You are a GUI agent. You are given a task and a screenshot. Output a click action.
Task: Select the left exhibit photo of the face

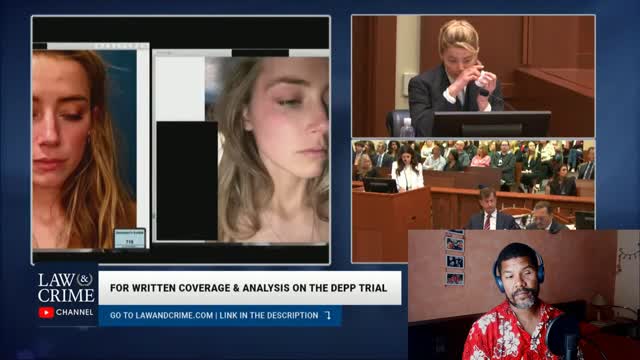click(84, 149)
